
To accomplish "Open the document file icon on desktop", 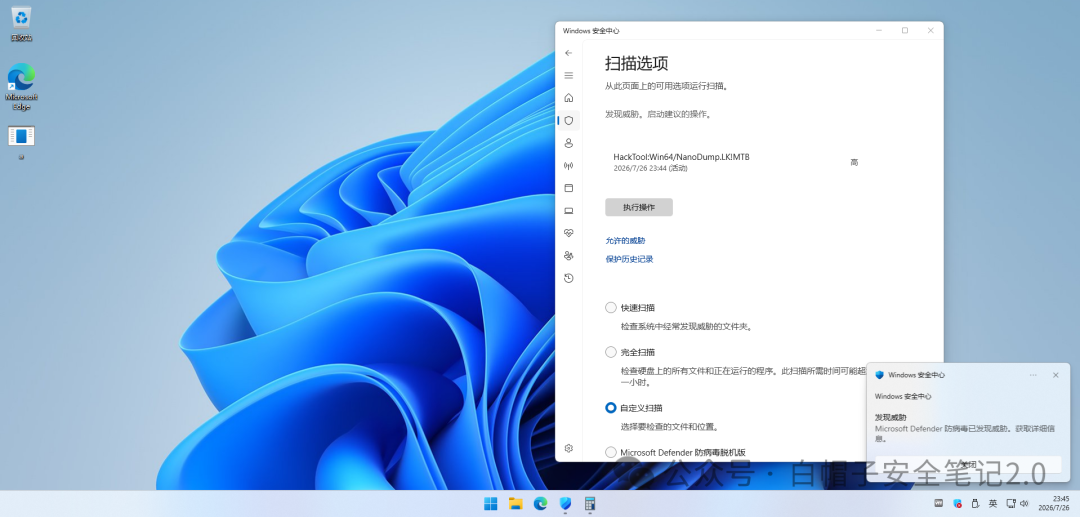I will (21, 143).
